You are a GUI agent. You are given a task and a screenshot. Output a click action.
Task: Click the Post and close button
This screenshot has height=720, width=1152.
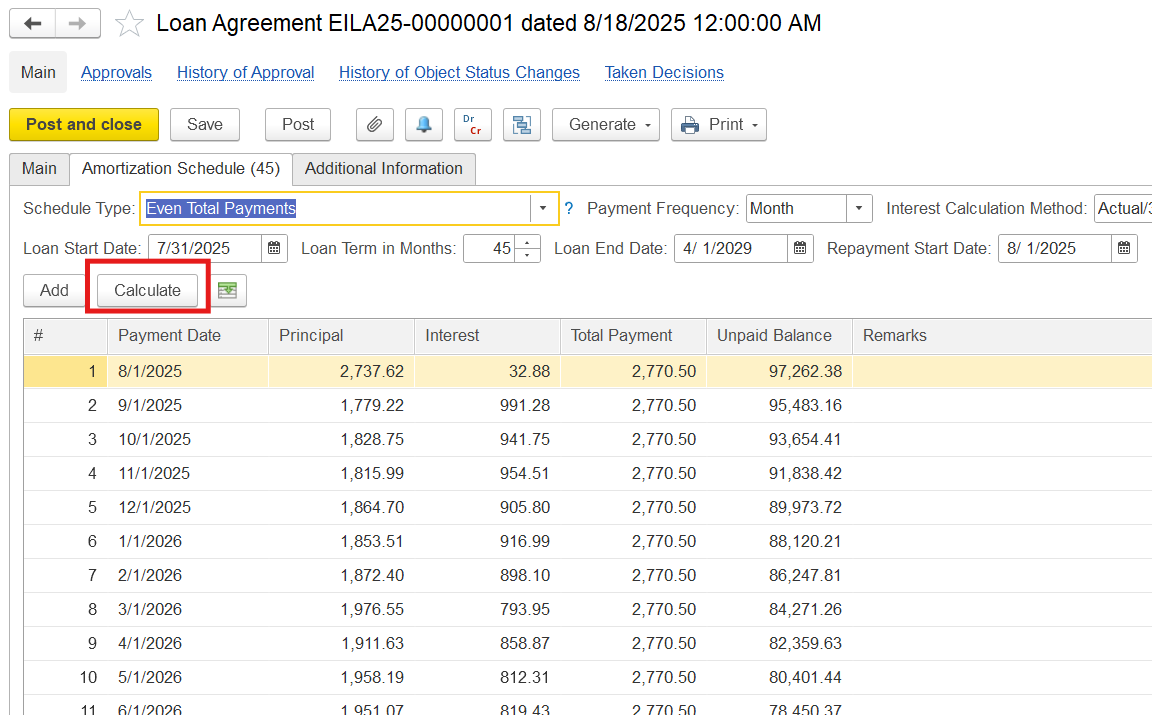click(84, 125)
